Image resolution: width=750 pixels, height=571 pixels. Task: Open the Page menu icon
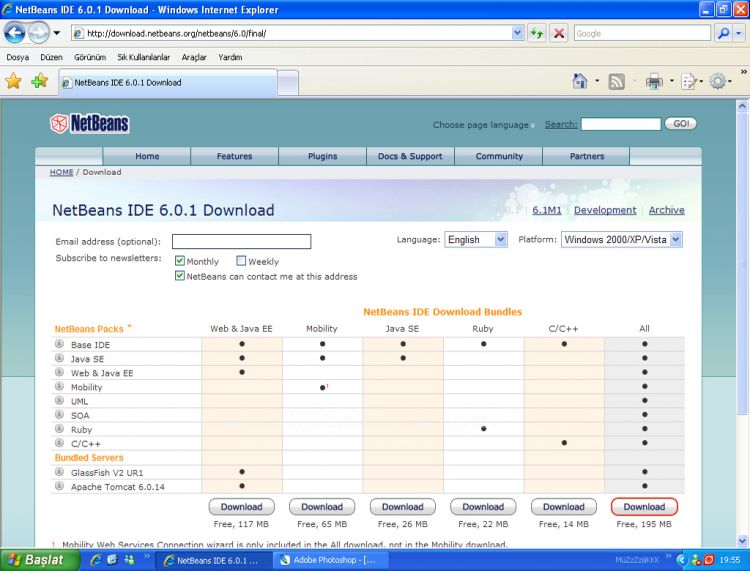pos(689,82)
